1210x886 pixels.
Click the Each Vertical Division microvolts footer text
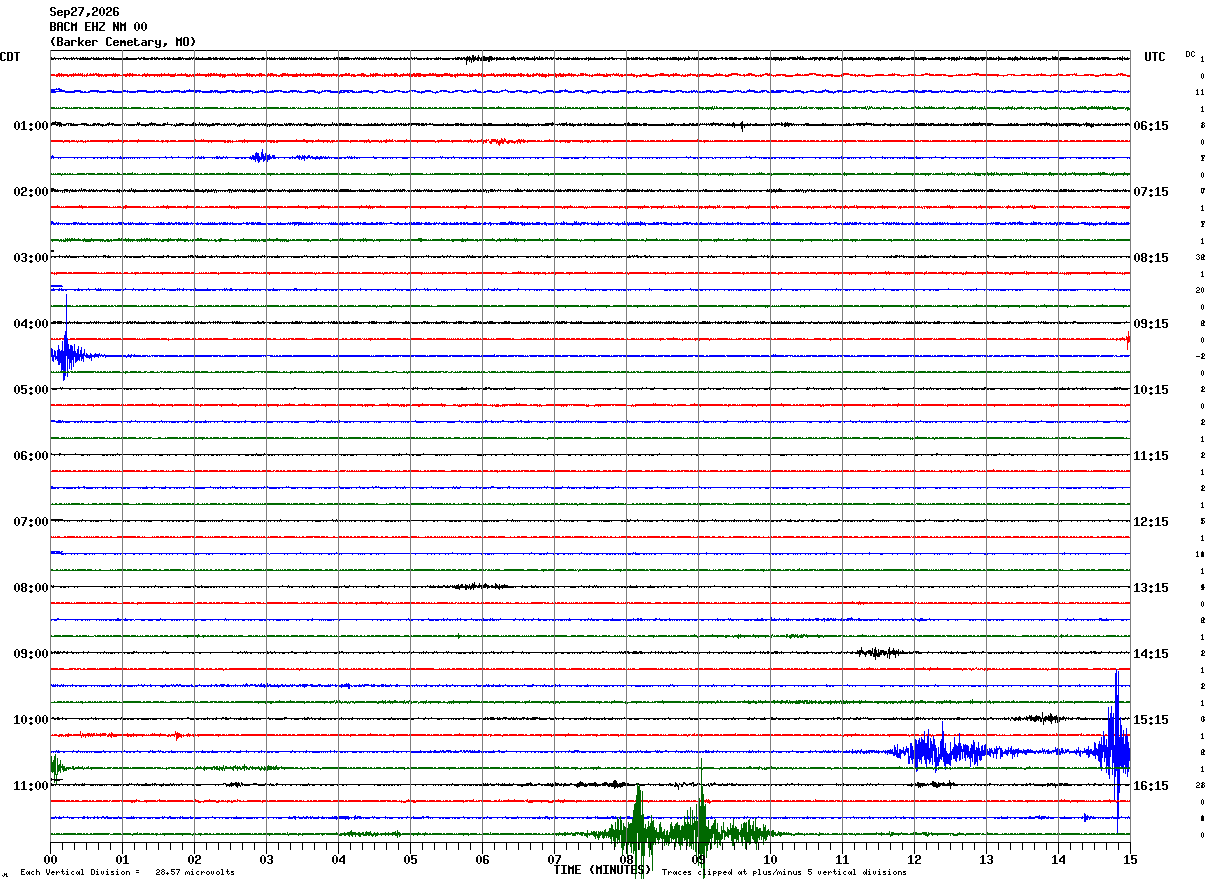(x=127, y=872)
